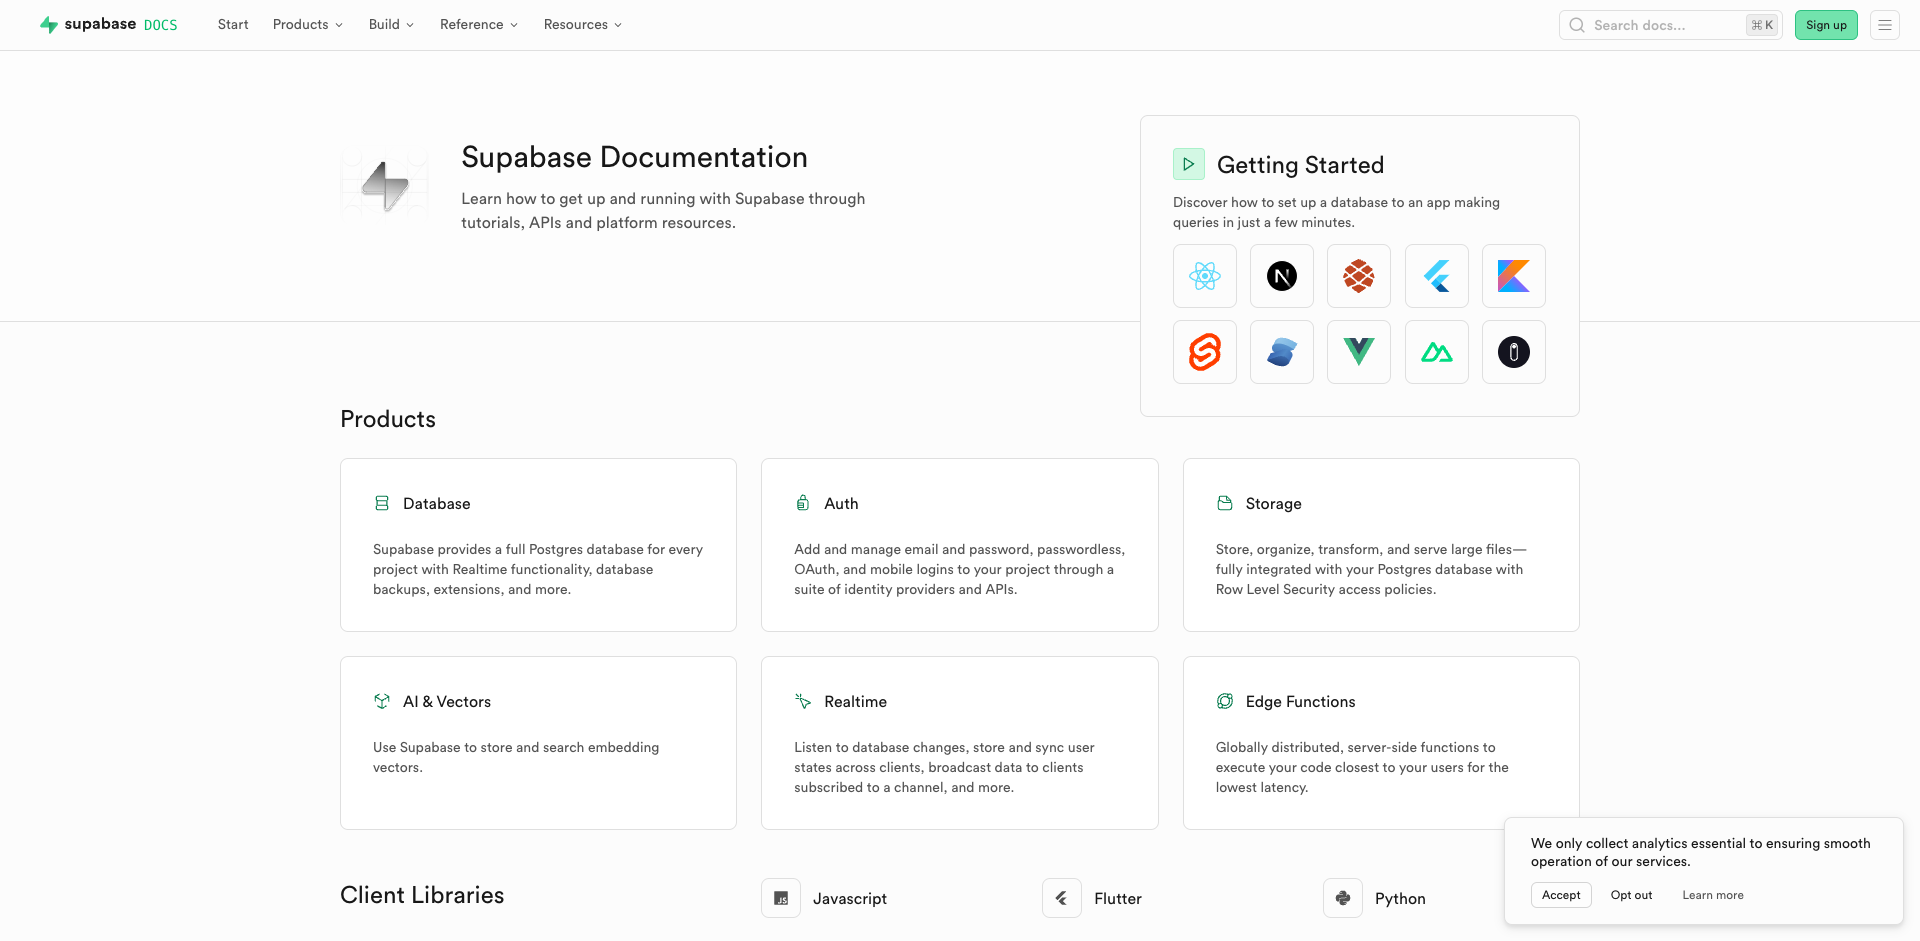Click the Storage folder icon

click(1224, 503)
